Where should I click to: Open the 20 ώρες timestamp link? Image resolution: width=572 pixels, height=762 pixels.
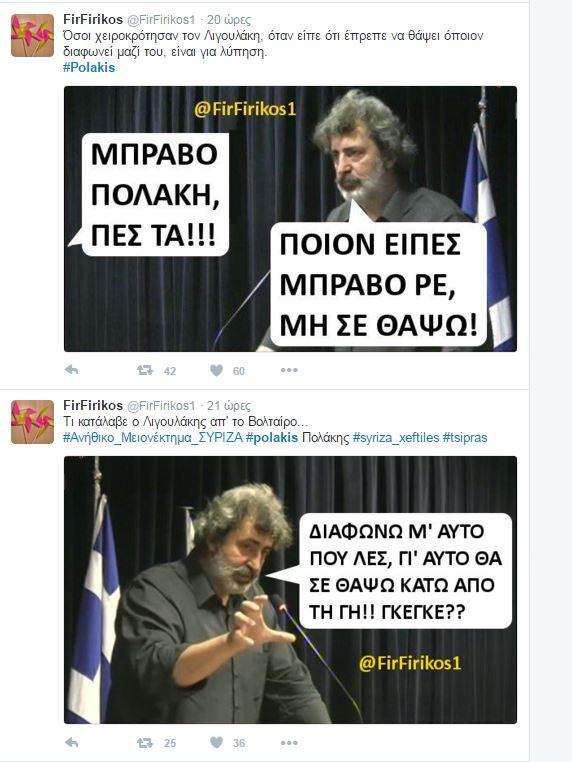pos(228,19)
